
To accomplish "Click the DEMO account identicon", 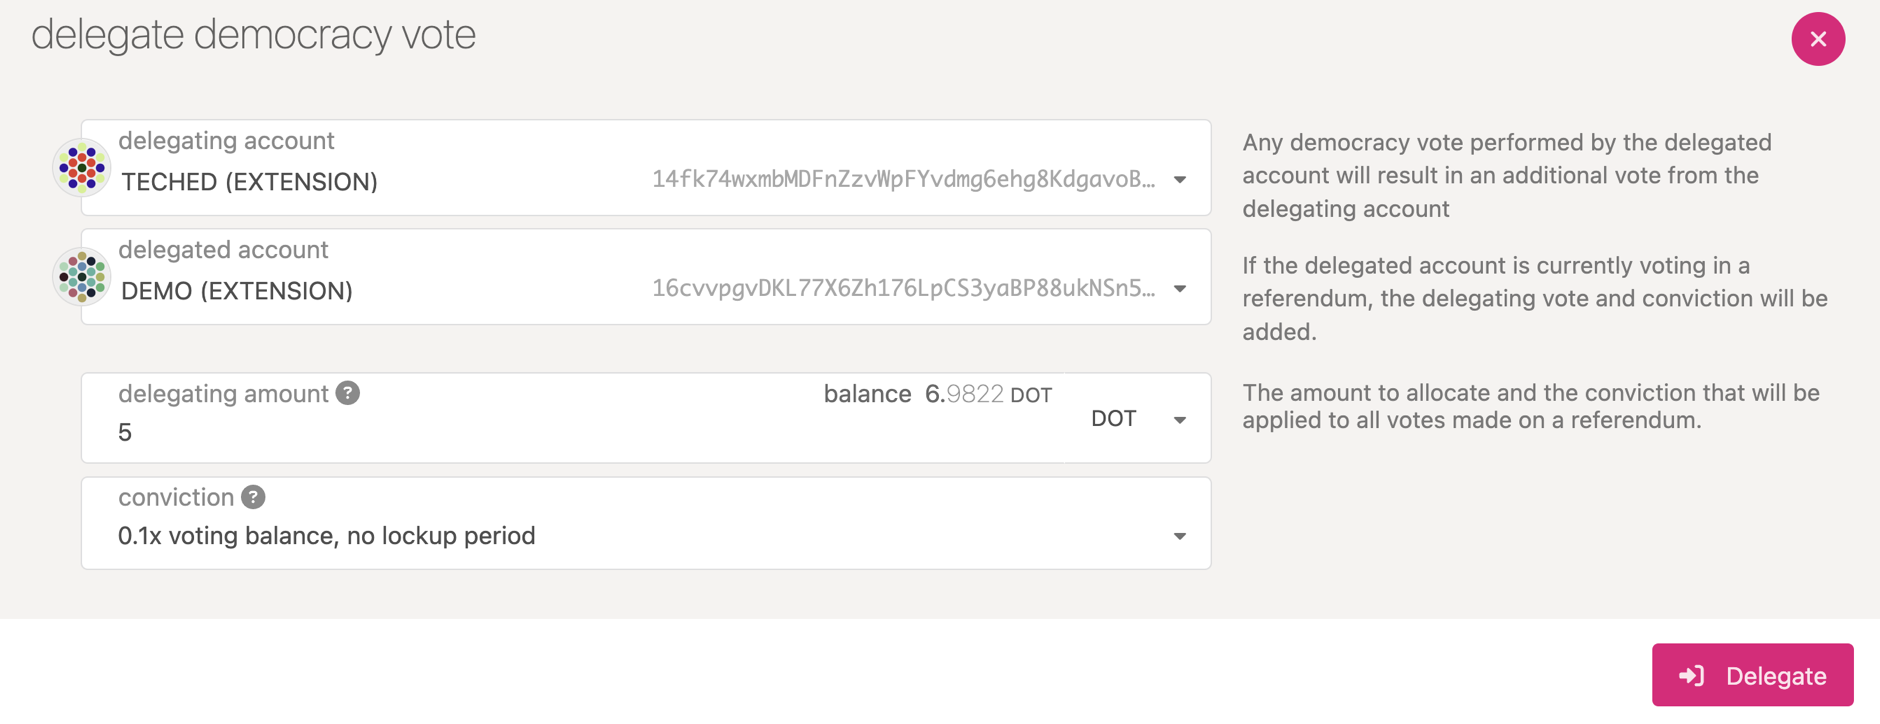I will [82, 277].
